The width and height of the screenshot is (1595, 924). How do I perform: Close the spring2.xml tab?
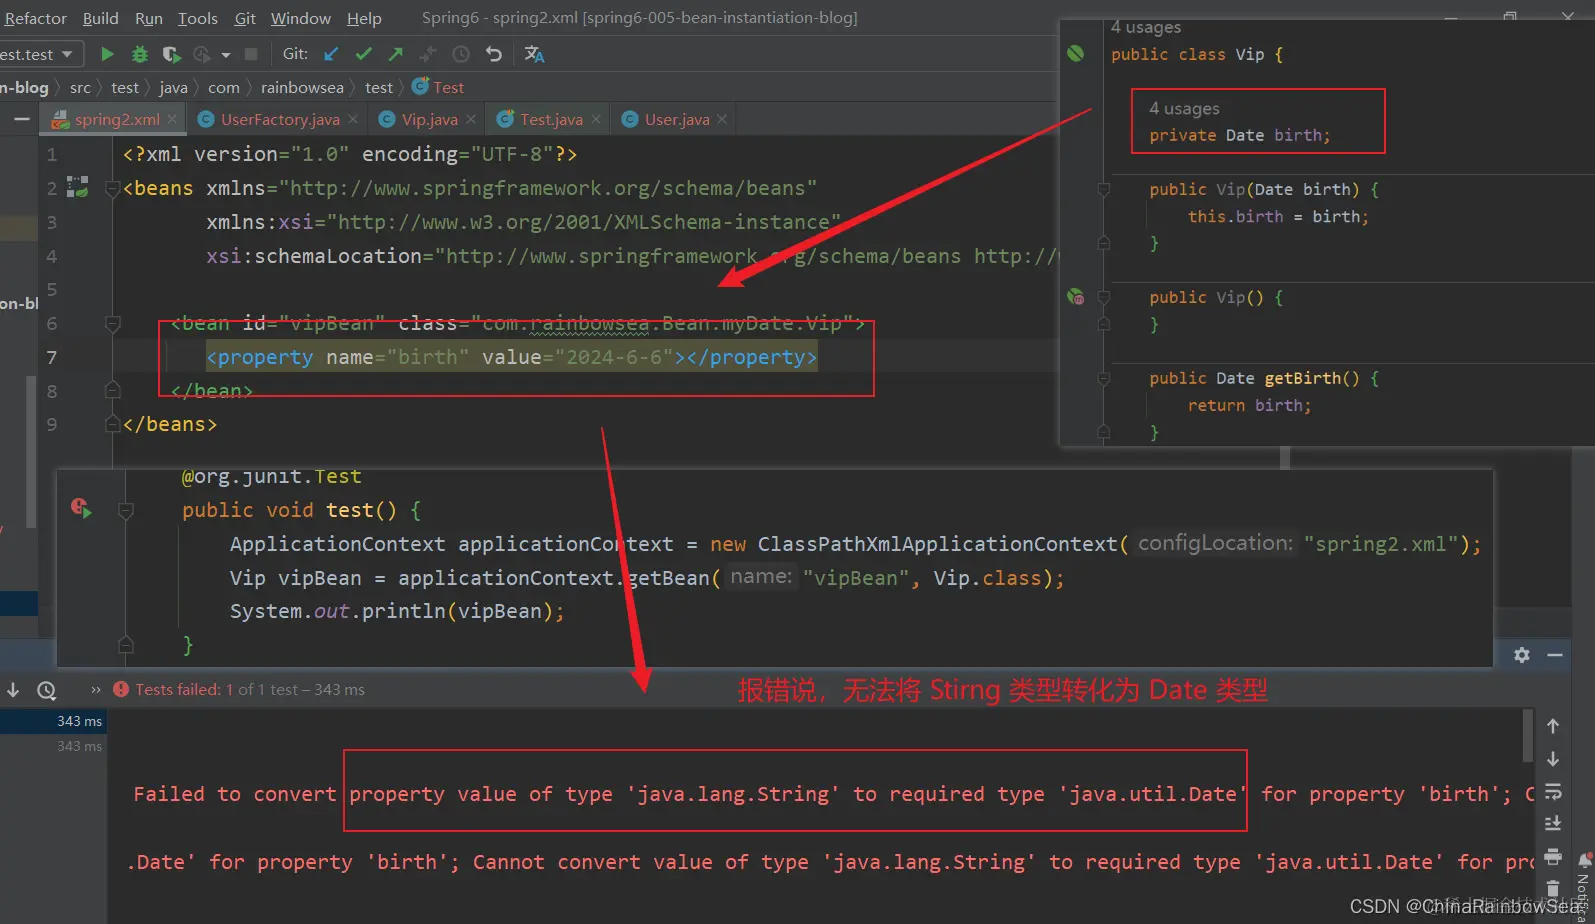click(172, 119)
